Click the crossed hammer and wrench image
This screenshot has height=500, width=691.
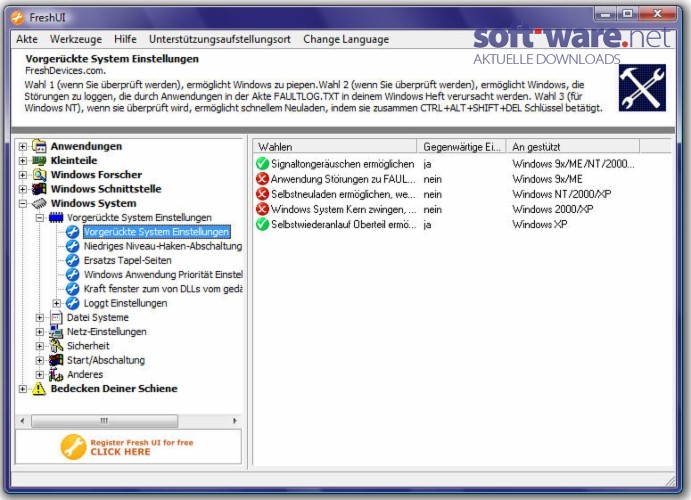[x=642, y=88]
